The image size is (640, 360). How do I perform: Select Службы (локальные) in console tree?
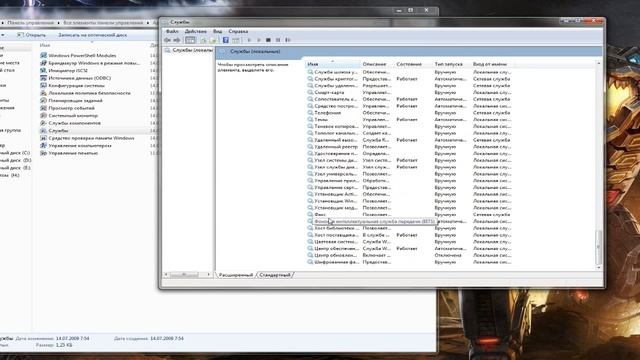tap(189, 50)
